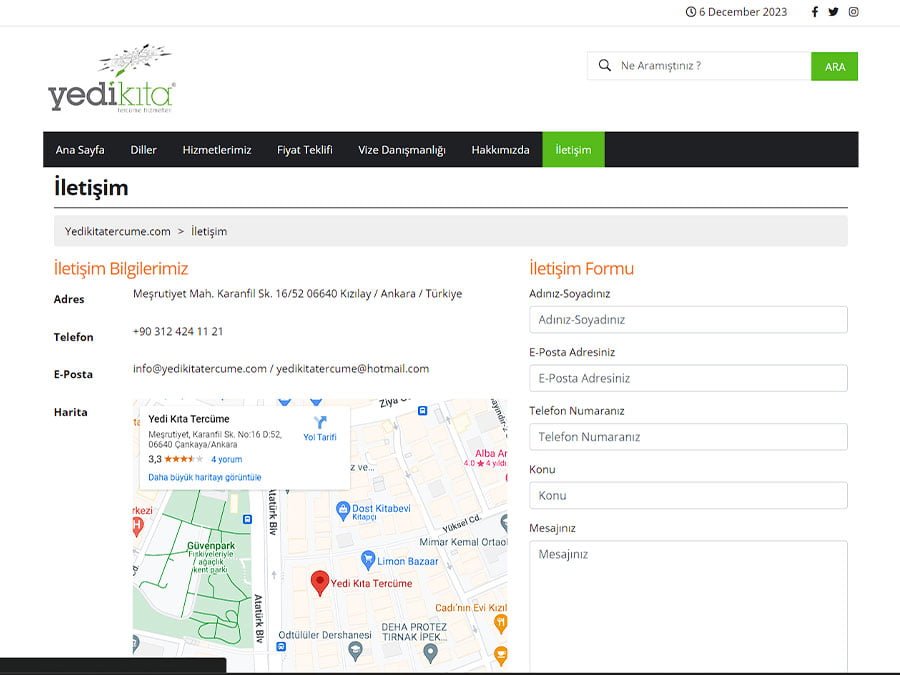The height and width of the screenshot is (675, 900).
Task: Click the 'İletişim Bilgilerimiz' heading
Action: [121, 269]
